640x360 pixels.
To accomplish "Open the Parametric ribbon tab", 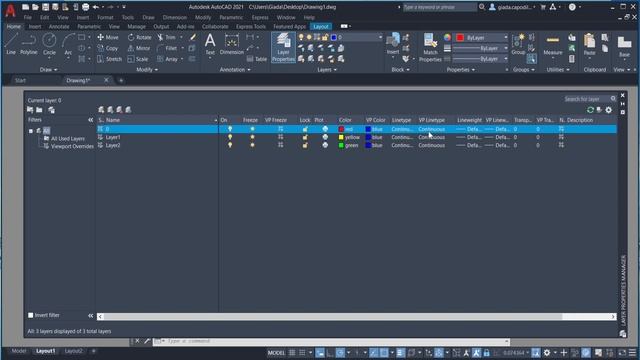I will [x=89, y=27].
